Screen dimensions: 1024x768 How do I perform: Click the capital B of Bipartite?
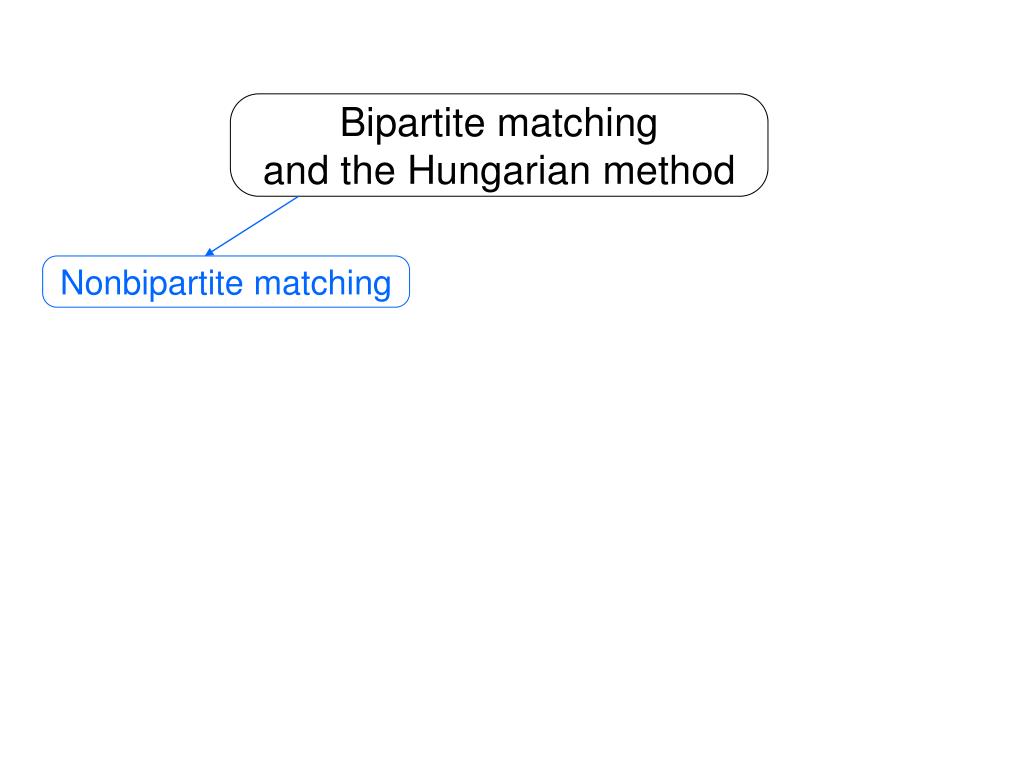pyautogui.click(x=353, y=123)
